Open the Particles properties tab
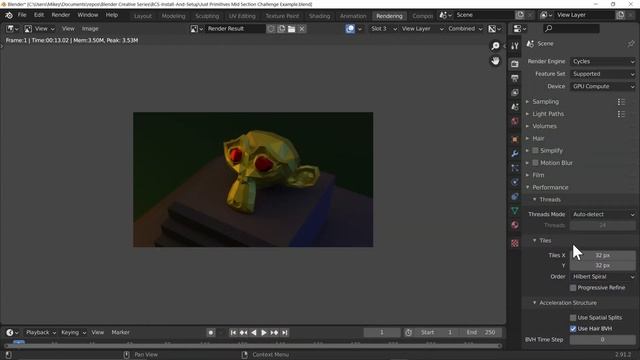Screen dimensions: 640x360 (515, 168)
